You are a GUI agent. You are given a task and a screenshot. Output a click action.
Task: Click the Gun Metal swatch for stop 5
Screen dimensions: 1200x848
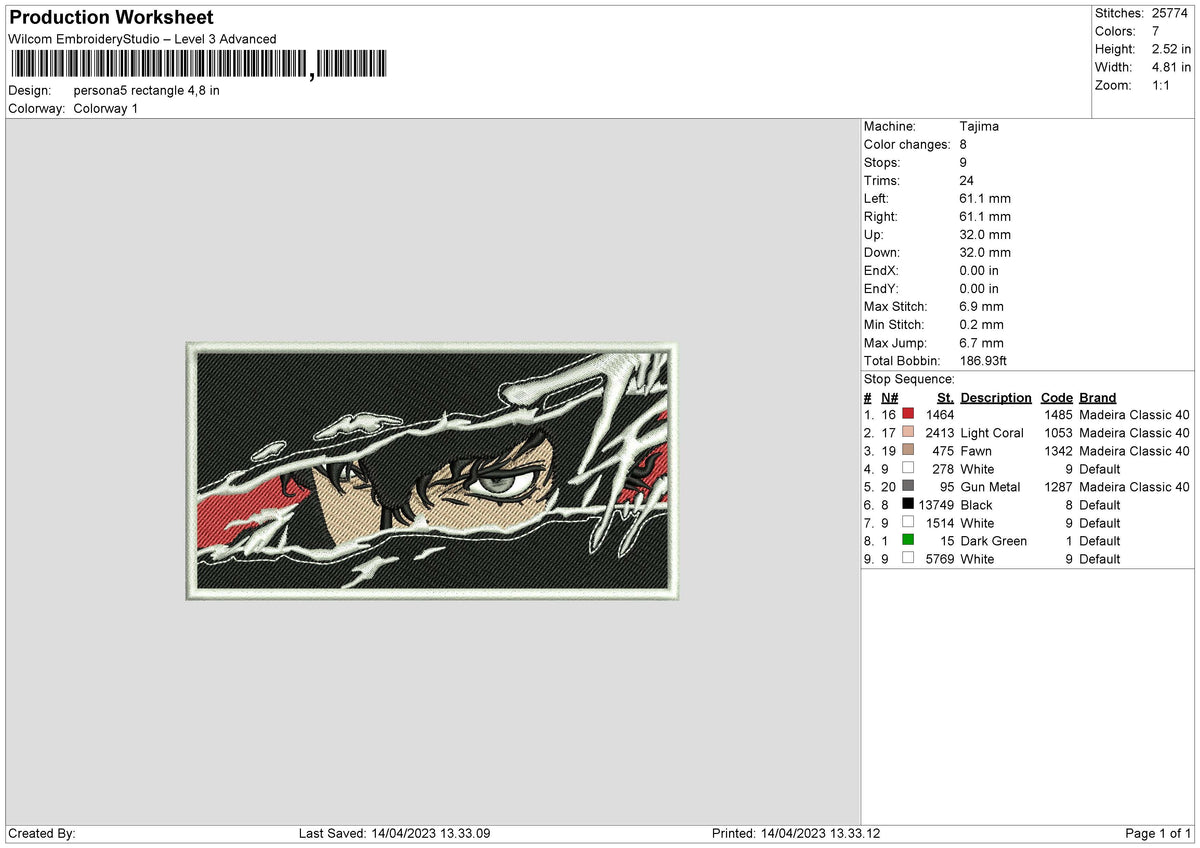[908, 487]
